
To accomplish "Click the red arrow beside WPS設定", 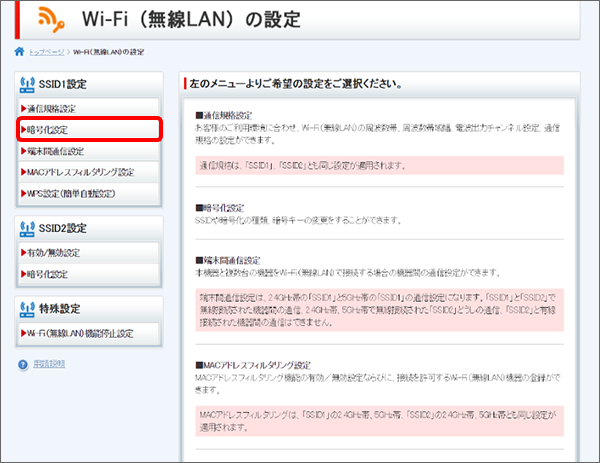I will coord(24,194).
